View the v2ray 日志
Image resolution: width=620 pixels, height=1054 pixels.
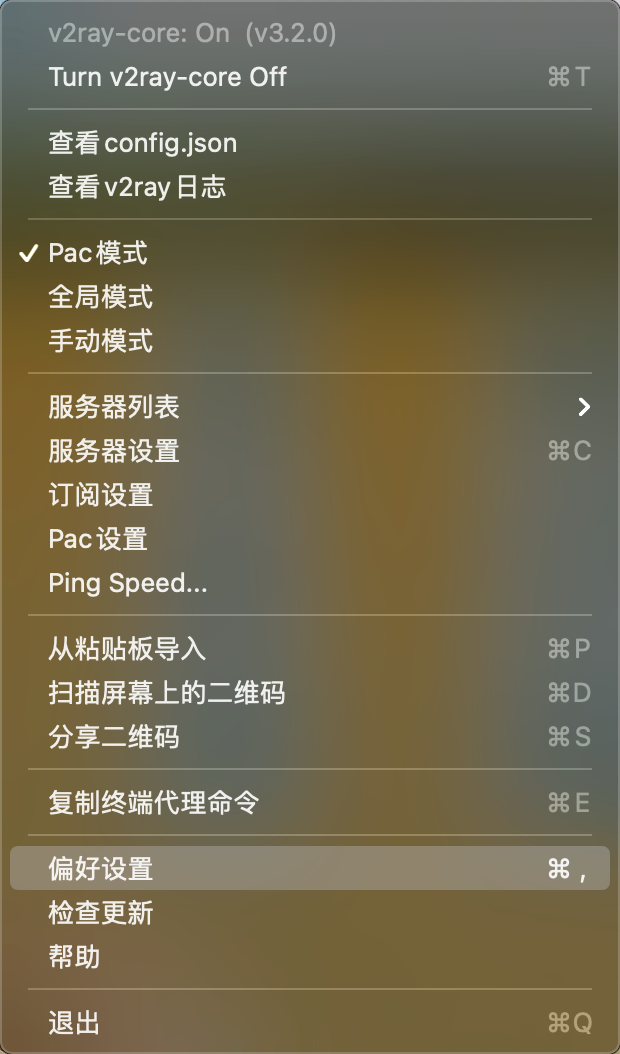[137, 186]
